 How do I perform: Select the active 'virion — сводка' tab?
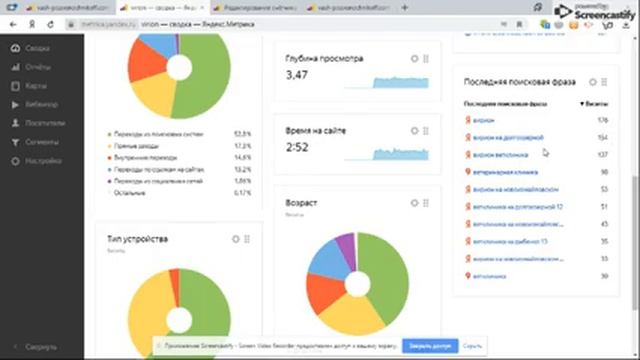162,8
